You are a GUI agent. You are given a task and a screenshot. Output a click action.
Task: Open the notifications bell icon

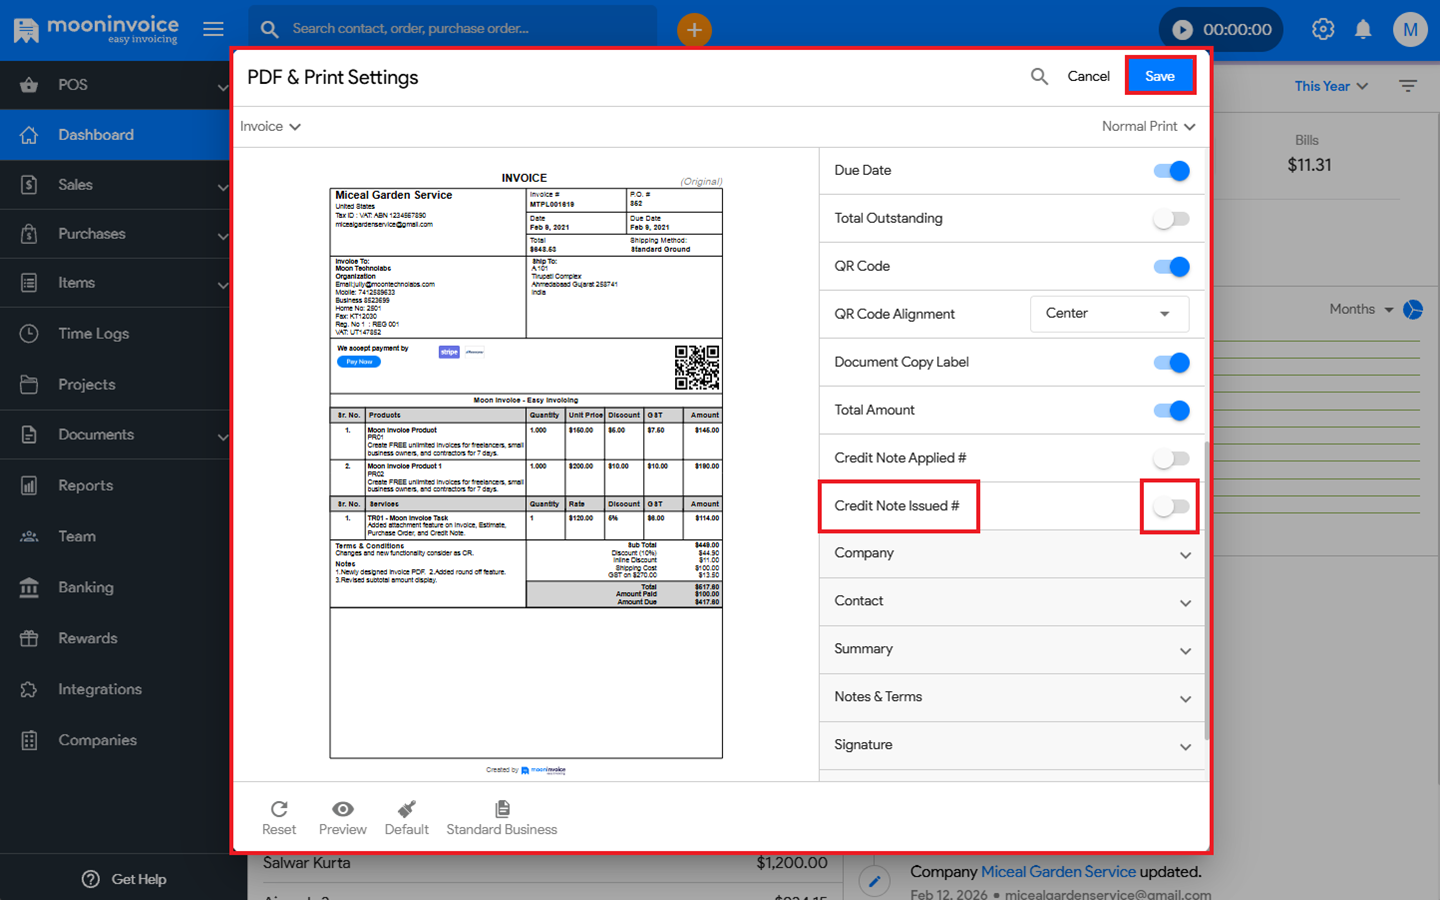click(1363, 30)
